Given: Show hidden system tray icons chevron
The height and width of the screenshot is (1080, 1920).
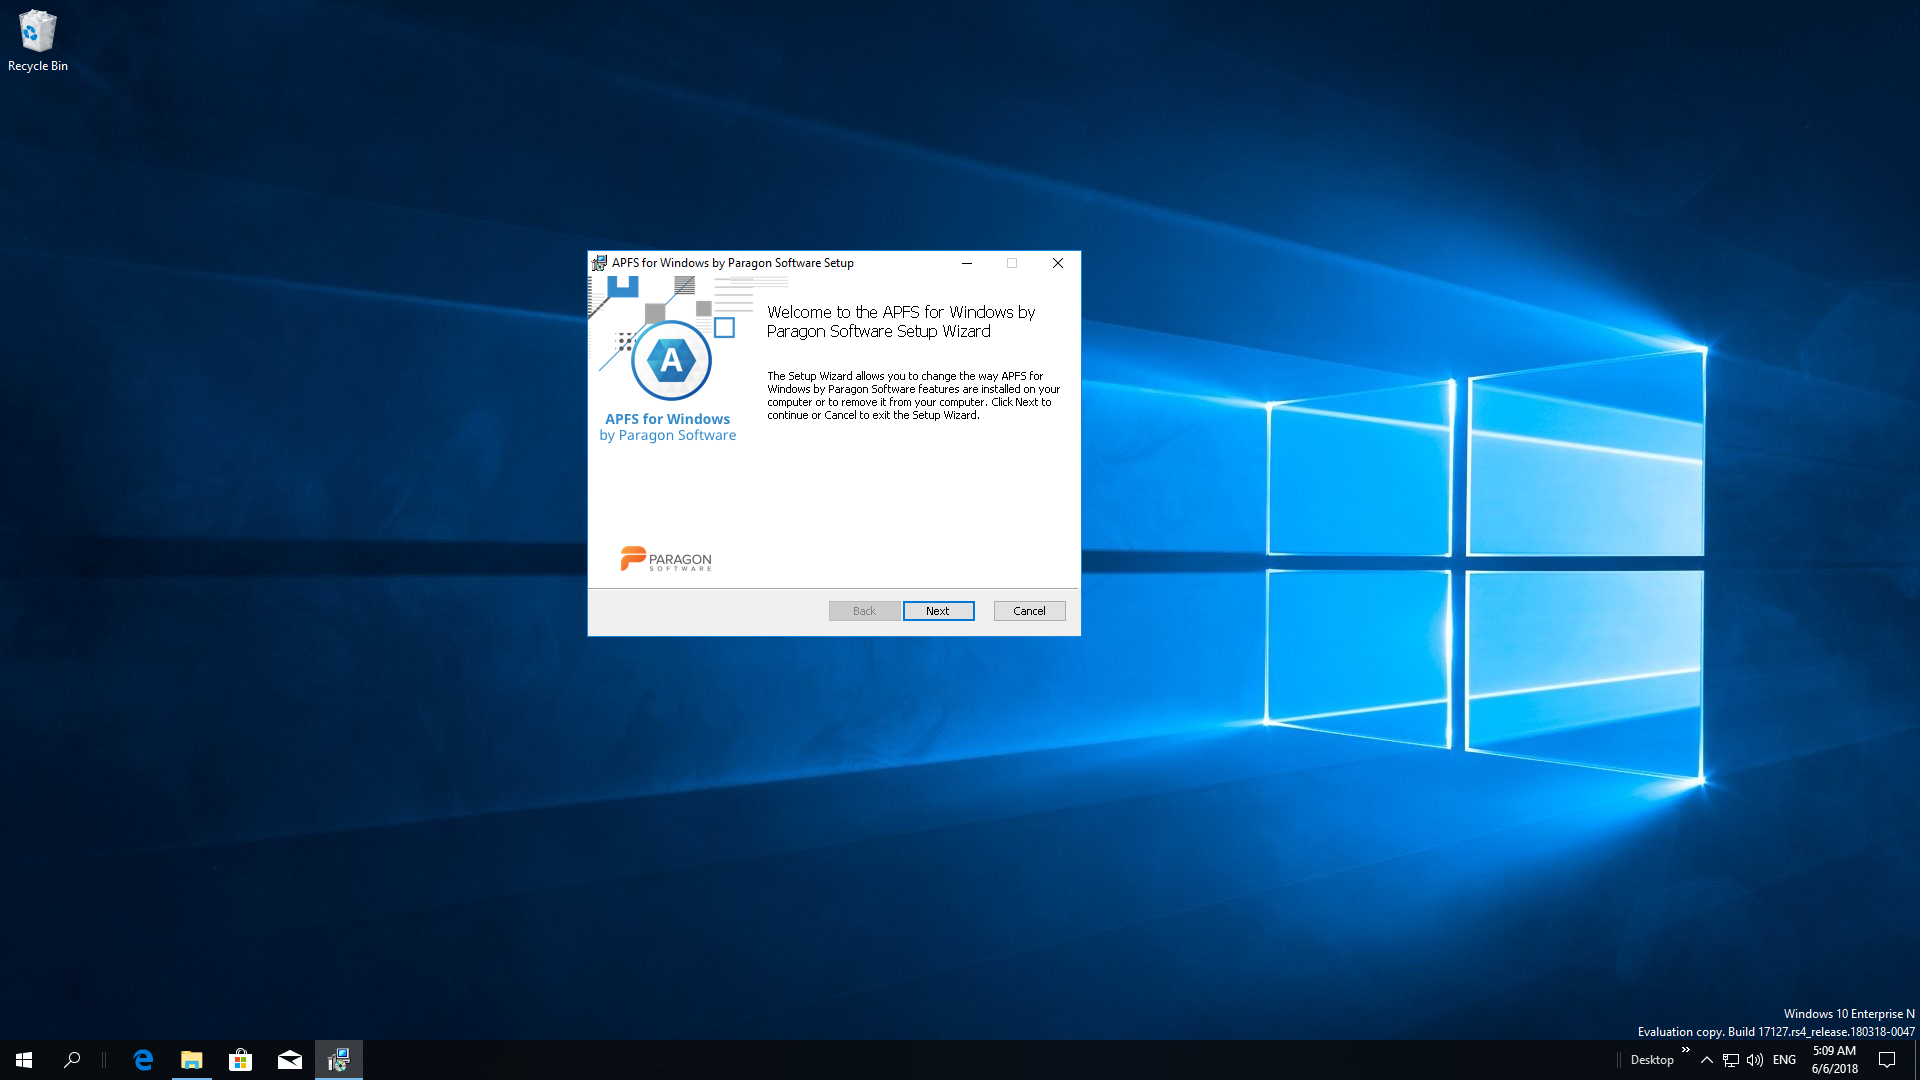Looking at the screenshot, I should click(x=1706, y=1060).
